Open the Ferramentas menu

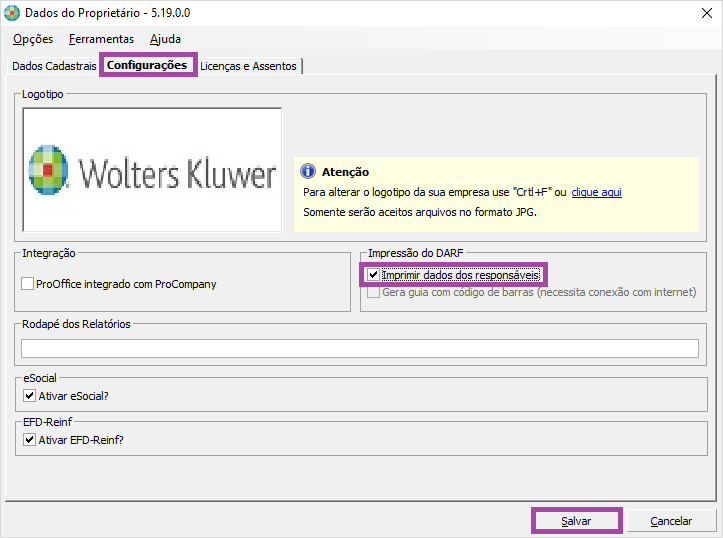(x=101, y=39)
